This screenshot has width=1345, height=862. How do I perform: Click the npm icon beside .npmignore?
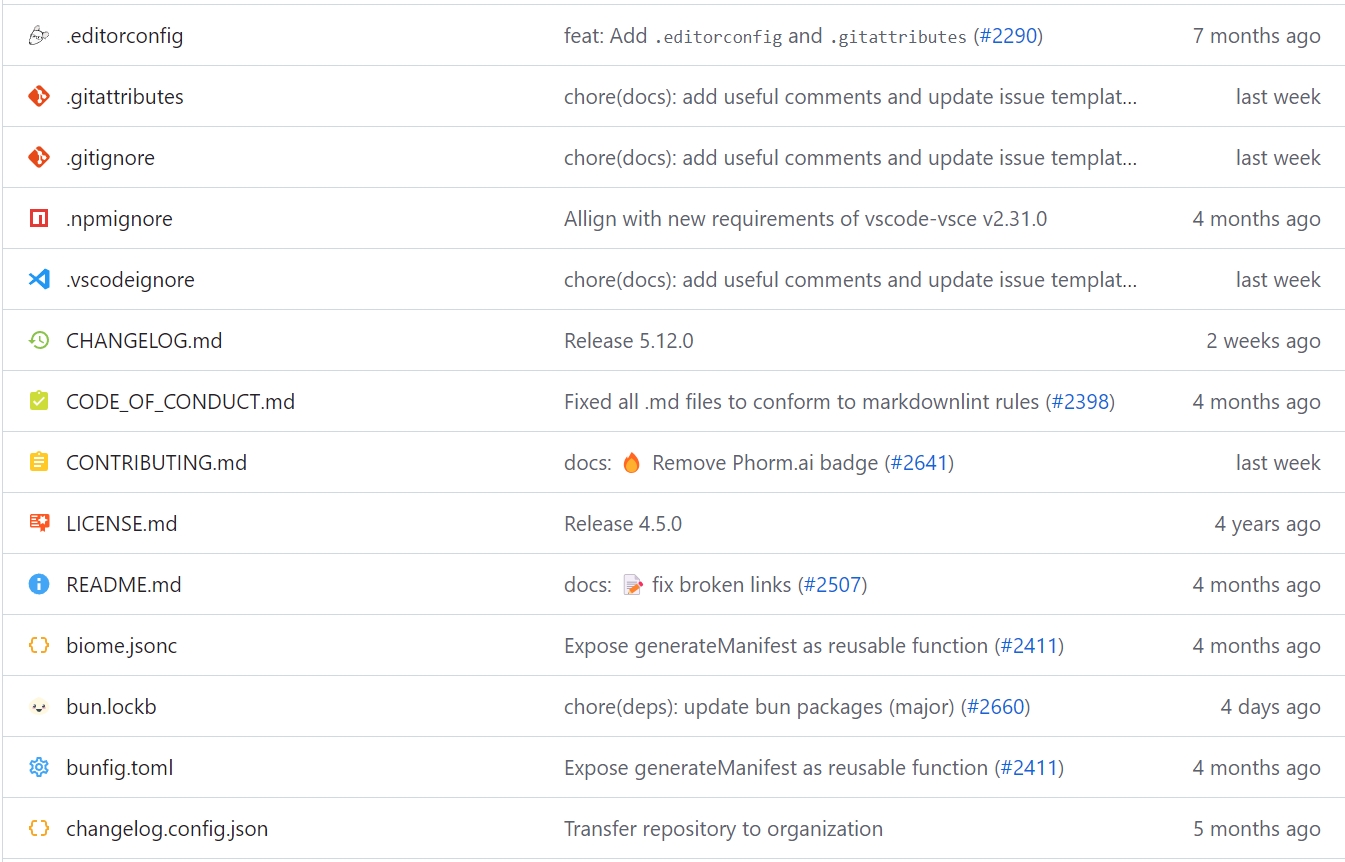[39, 219]
